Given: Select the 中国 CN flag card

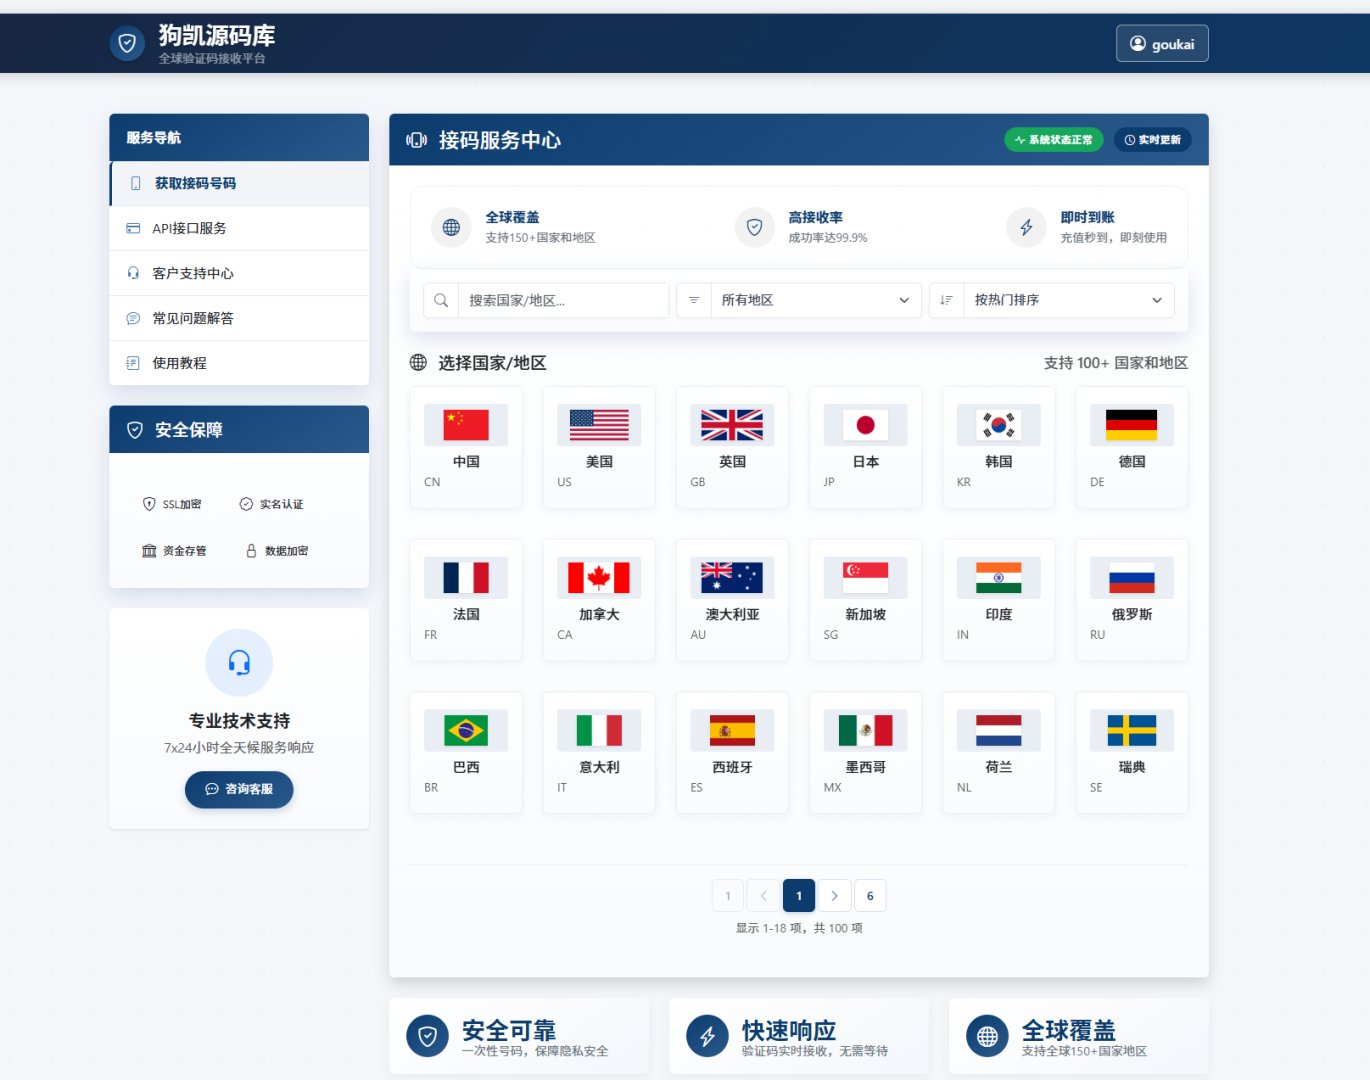Looking at the screenshot, I should [x=466, y=447].
